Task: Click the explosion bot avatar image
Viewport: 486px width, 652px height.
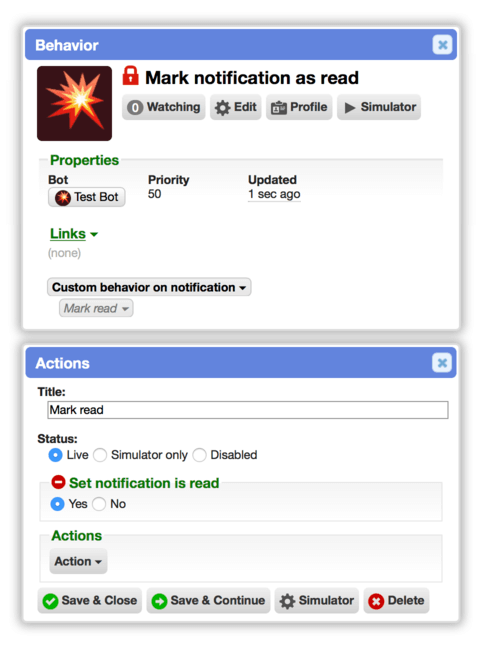Action: 74,104
